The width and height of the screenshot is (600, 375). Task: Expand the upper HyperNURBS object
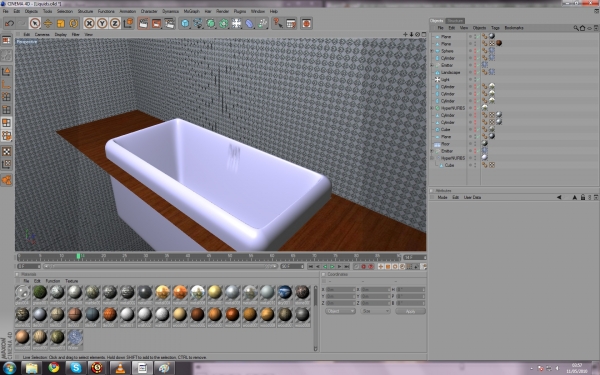[432, 108]
